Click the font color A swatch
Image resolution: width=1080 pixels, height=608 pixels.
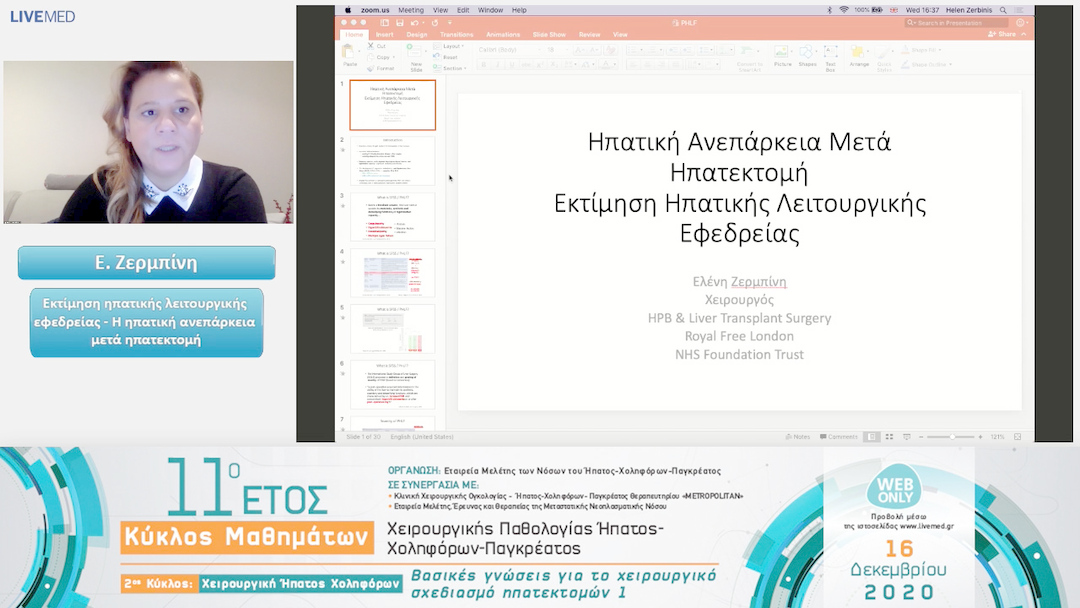click(606, 64)
